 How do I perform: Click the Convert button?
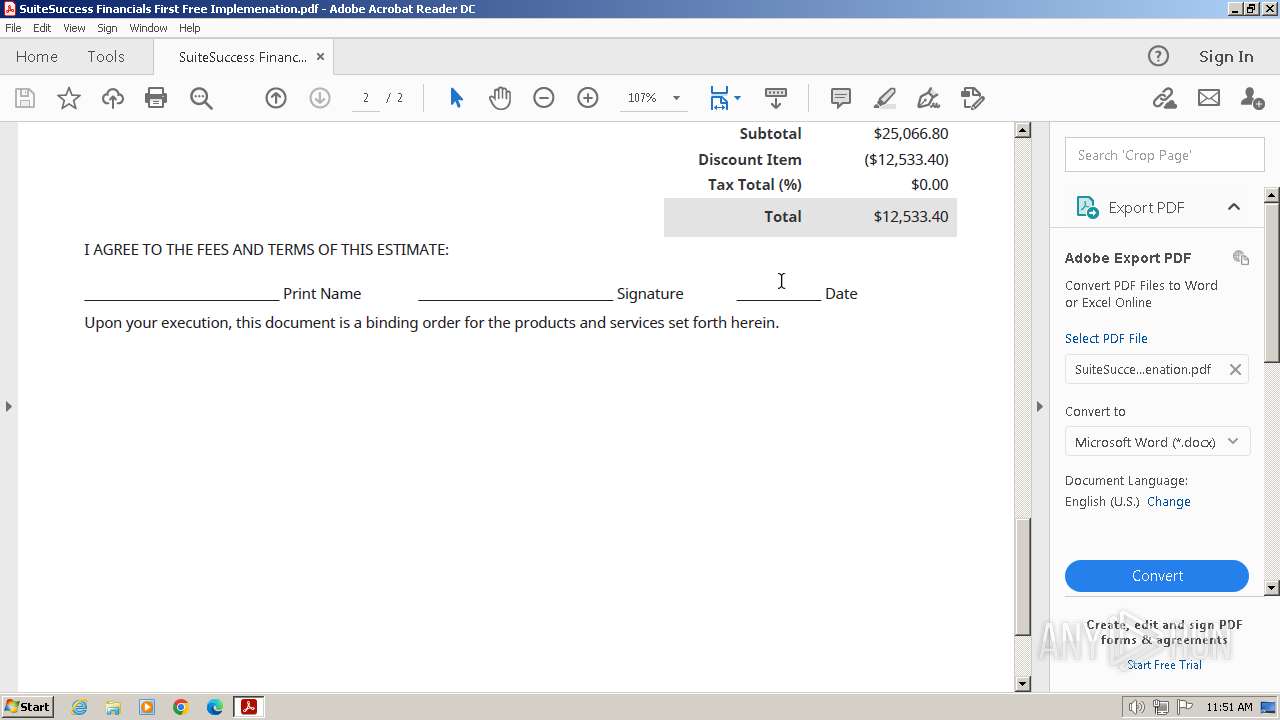coord(1157,576)
